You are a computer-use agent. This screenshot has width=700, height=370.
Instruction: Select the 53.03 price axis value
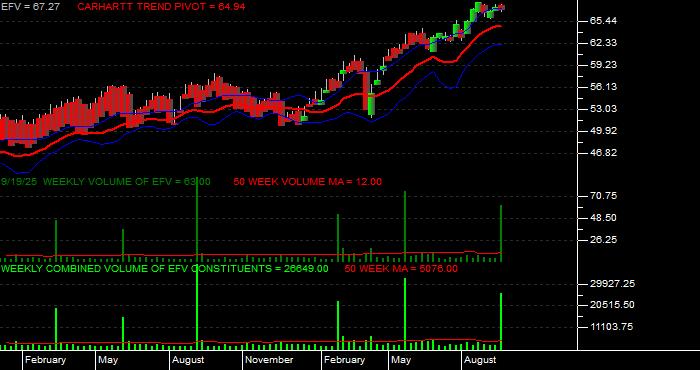click(x=603, y=109)
